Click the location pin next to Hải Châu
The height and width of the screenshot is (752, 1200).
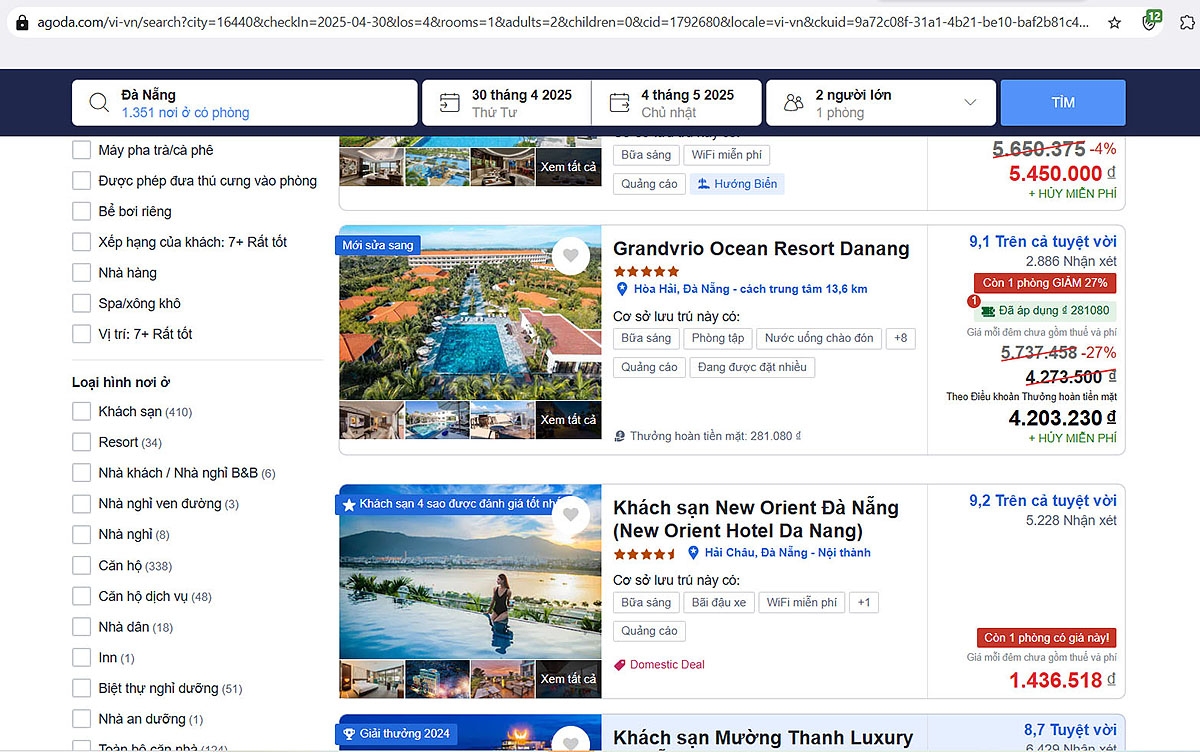click(x=693, y=552)
